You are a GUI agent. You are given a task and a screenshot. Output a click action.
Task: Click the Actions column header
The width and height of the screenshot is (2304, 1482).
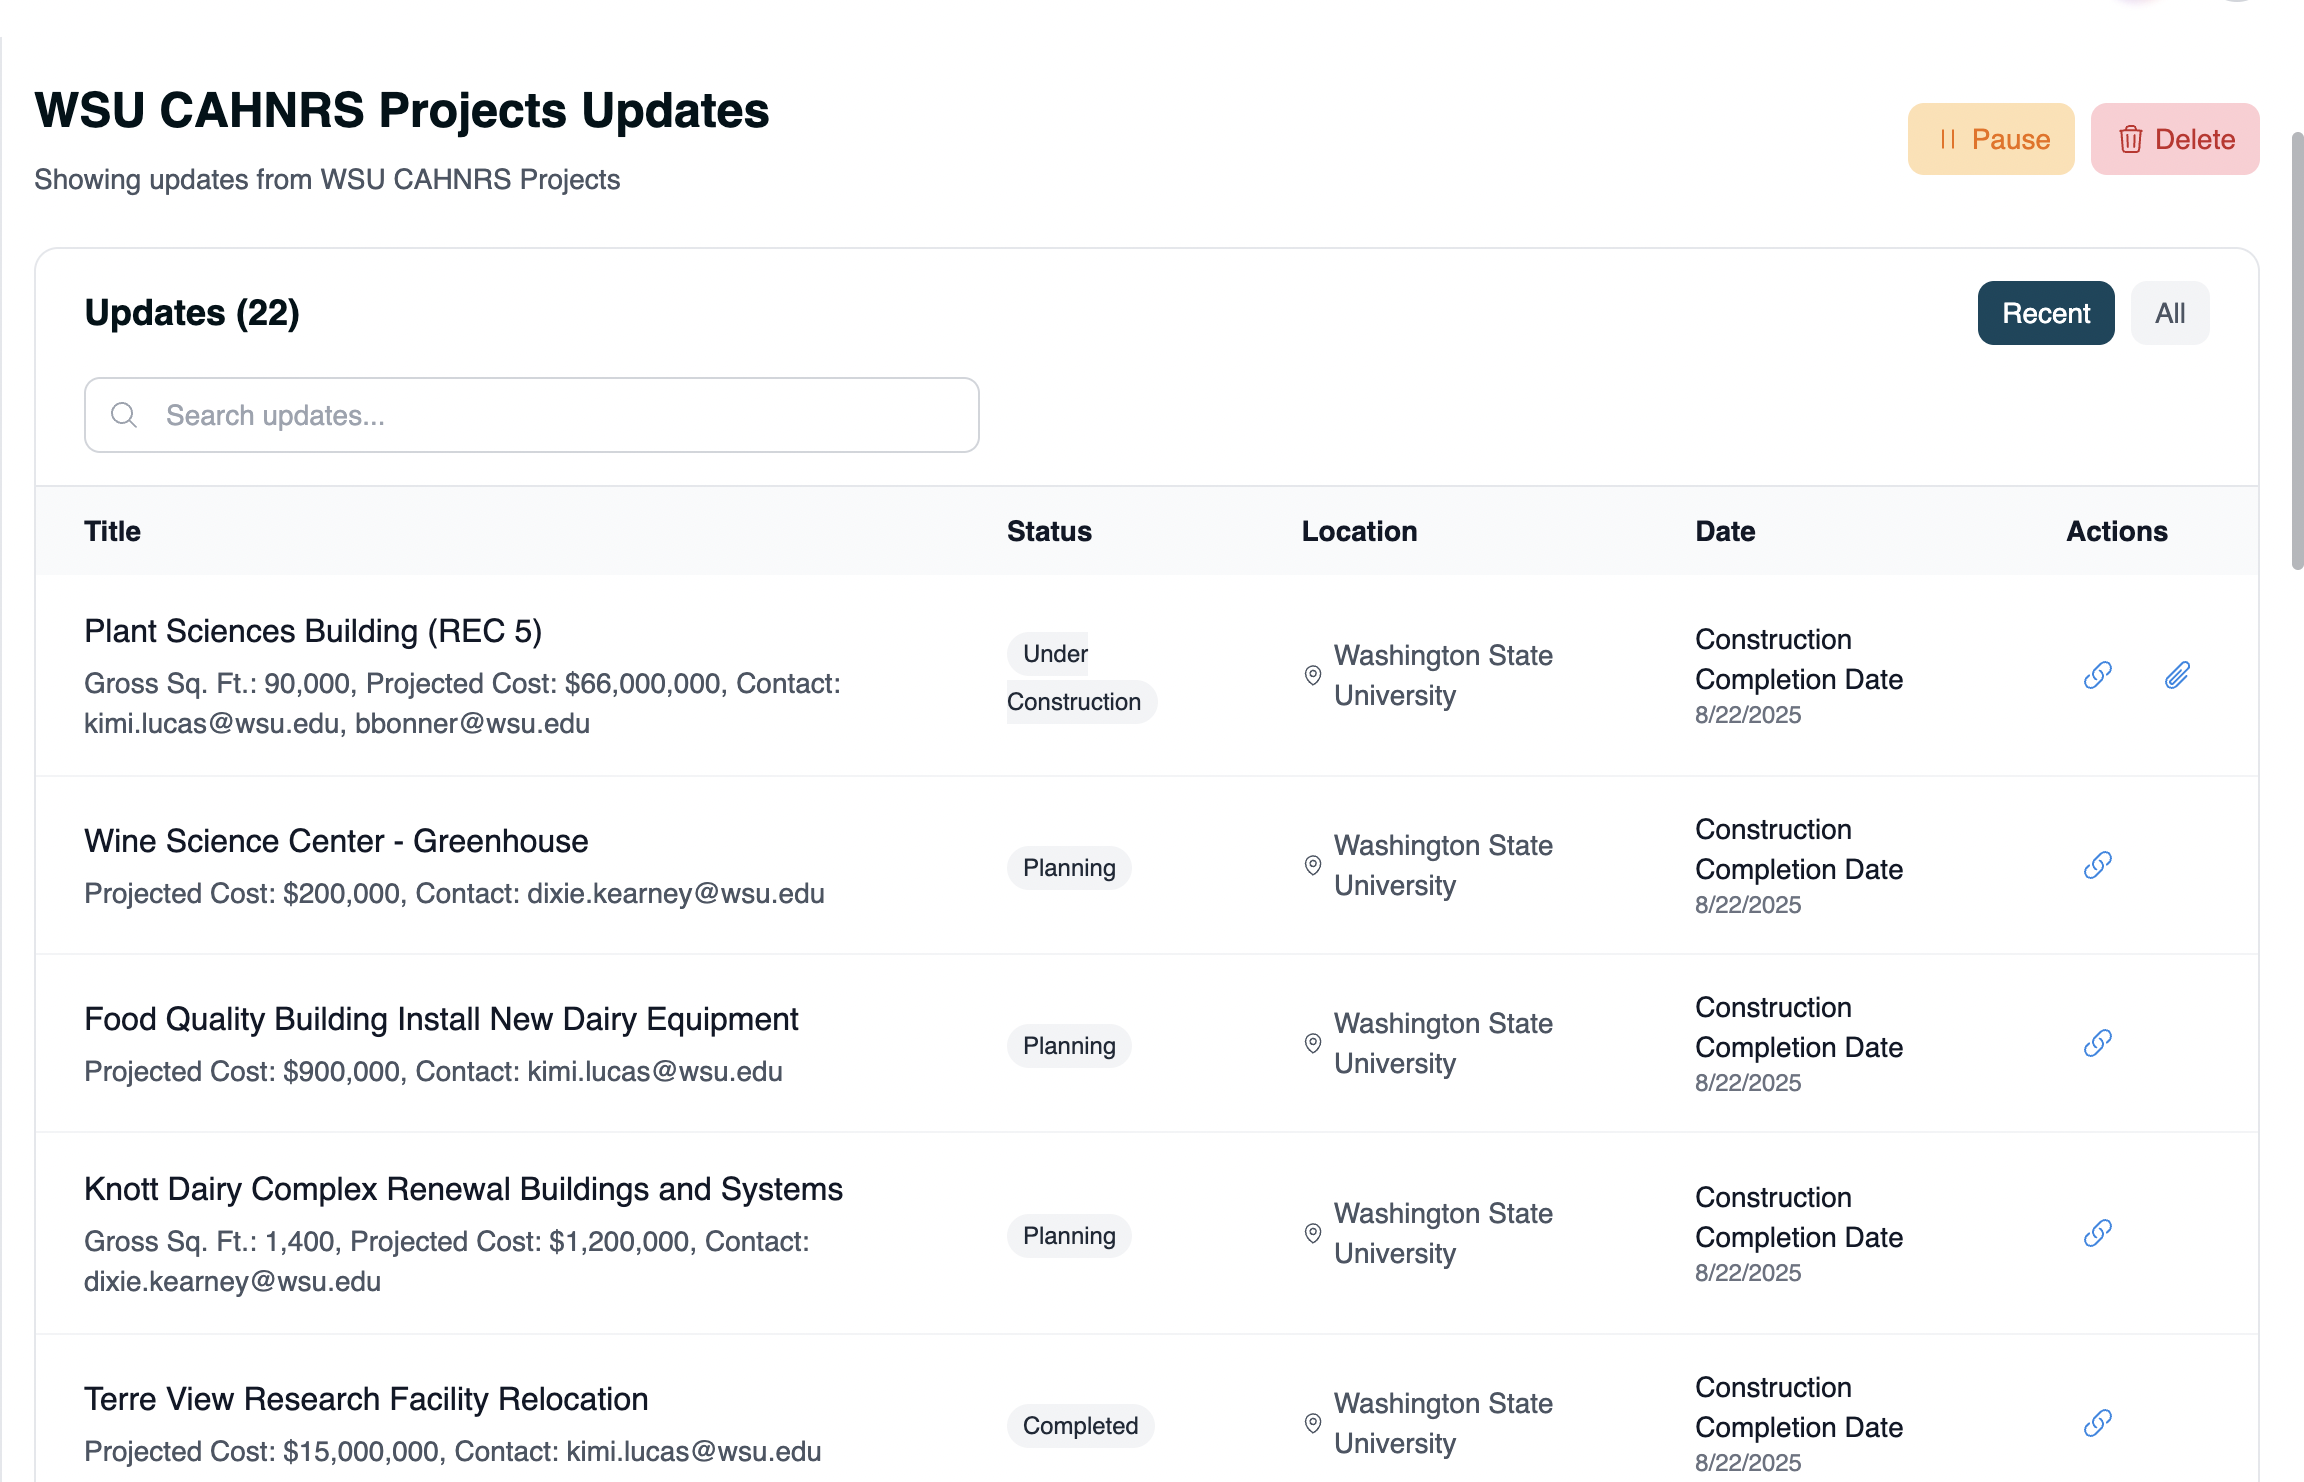2117,531
